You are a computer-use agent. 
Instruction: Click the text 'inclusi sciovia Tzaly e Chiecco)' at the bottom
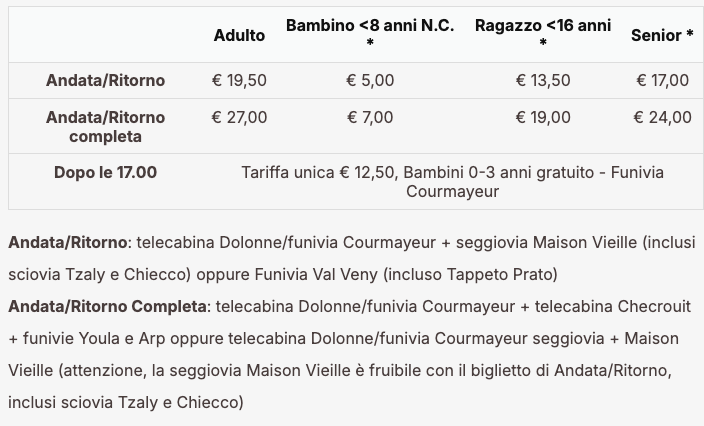tap(125, 403)
